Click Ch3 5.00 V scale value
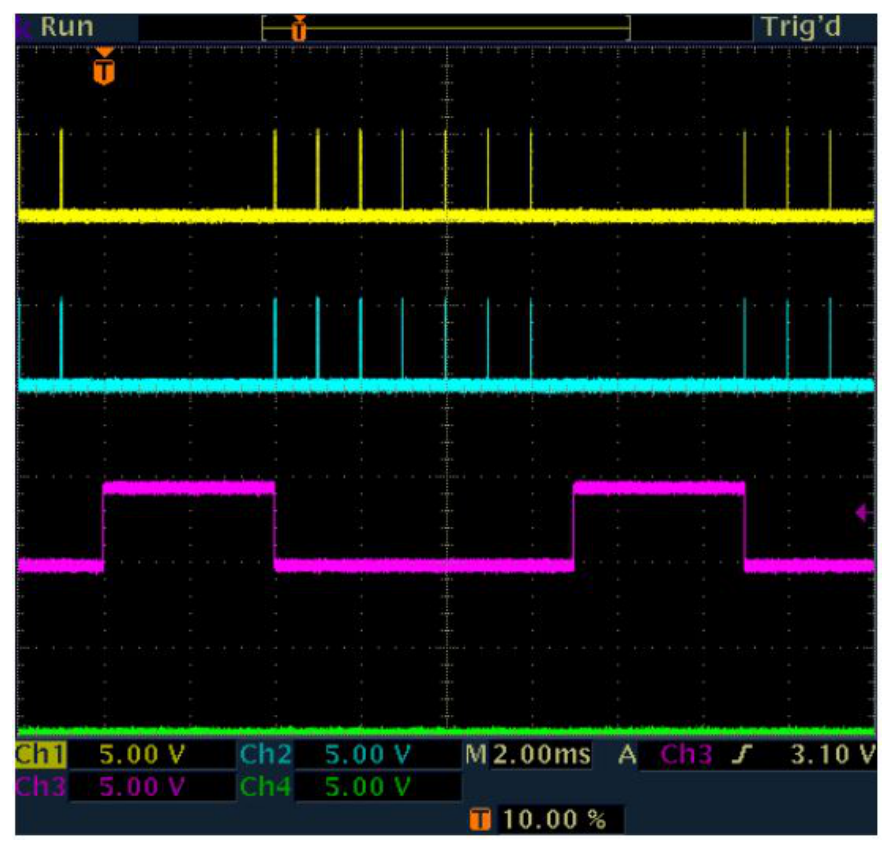The width and height of the screenshot is (892, 851). (x=142, y=786)
